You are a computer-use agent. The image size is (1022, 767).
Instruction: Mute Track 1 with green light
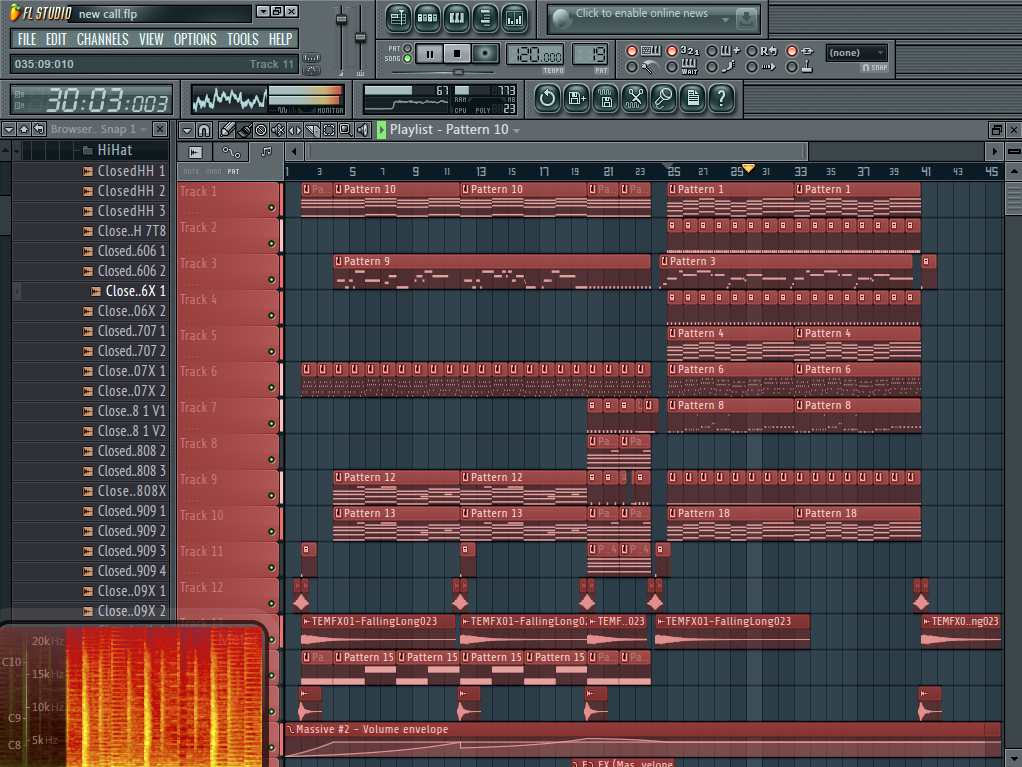272,209
